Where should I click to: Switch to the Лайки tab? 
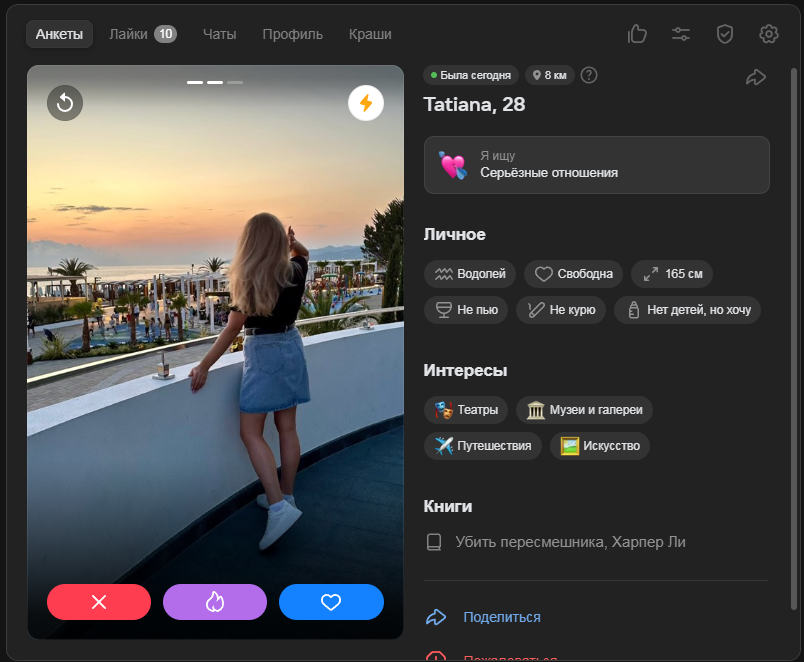pos(142,34)
